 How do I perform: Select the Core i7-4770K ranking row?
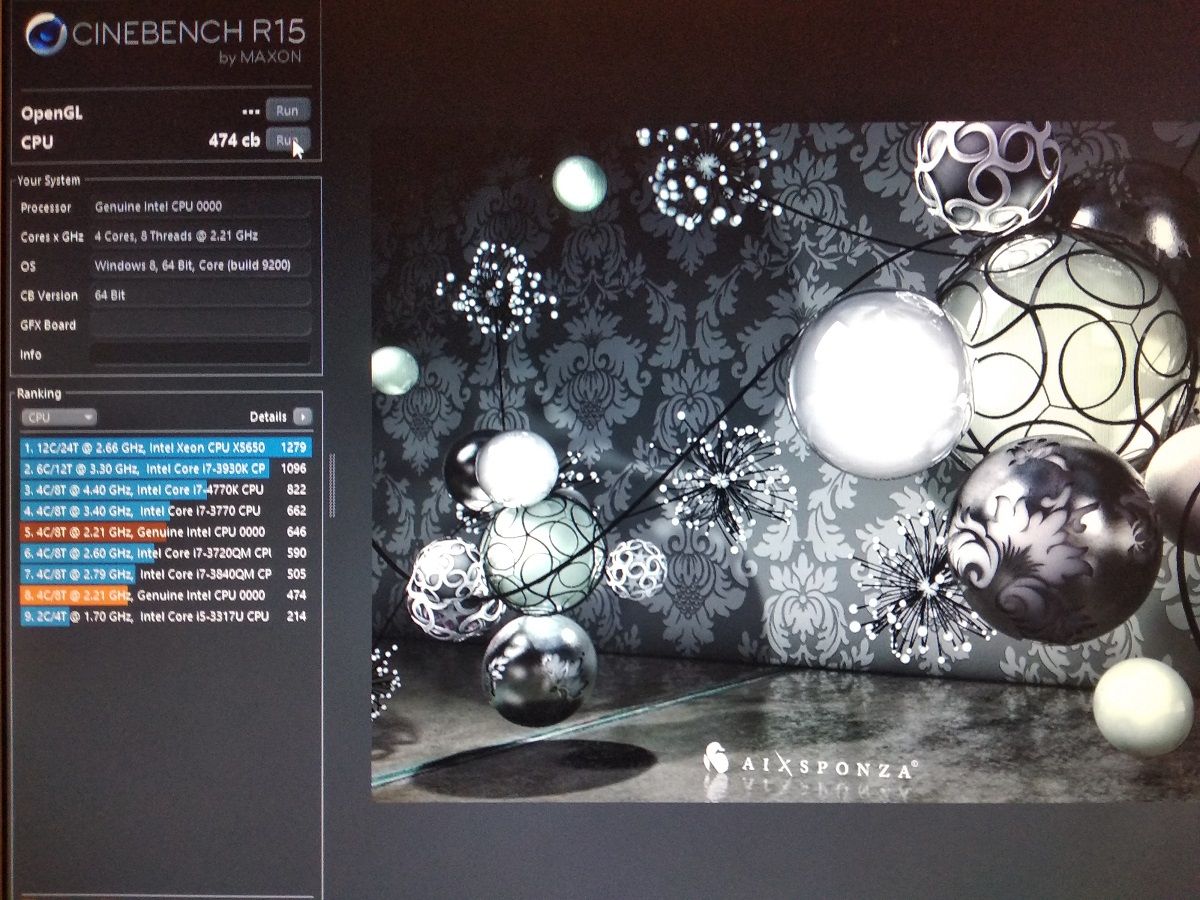pyautogui.click(x=167, y=490)
